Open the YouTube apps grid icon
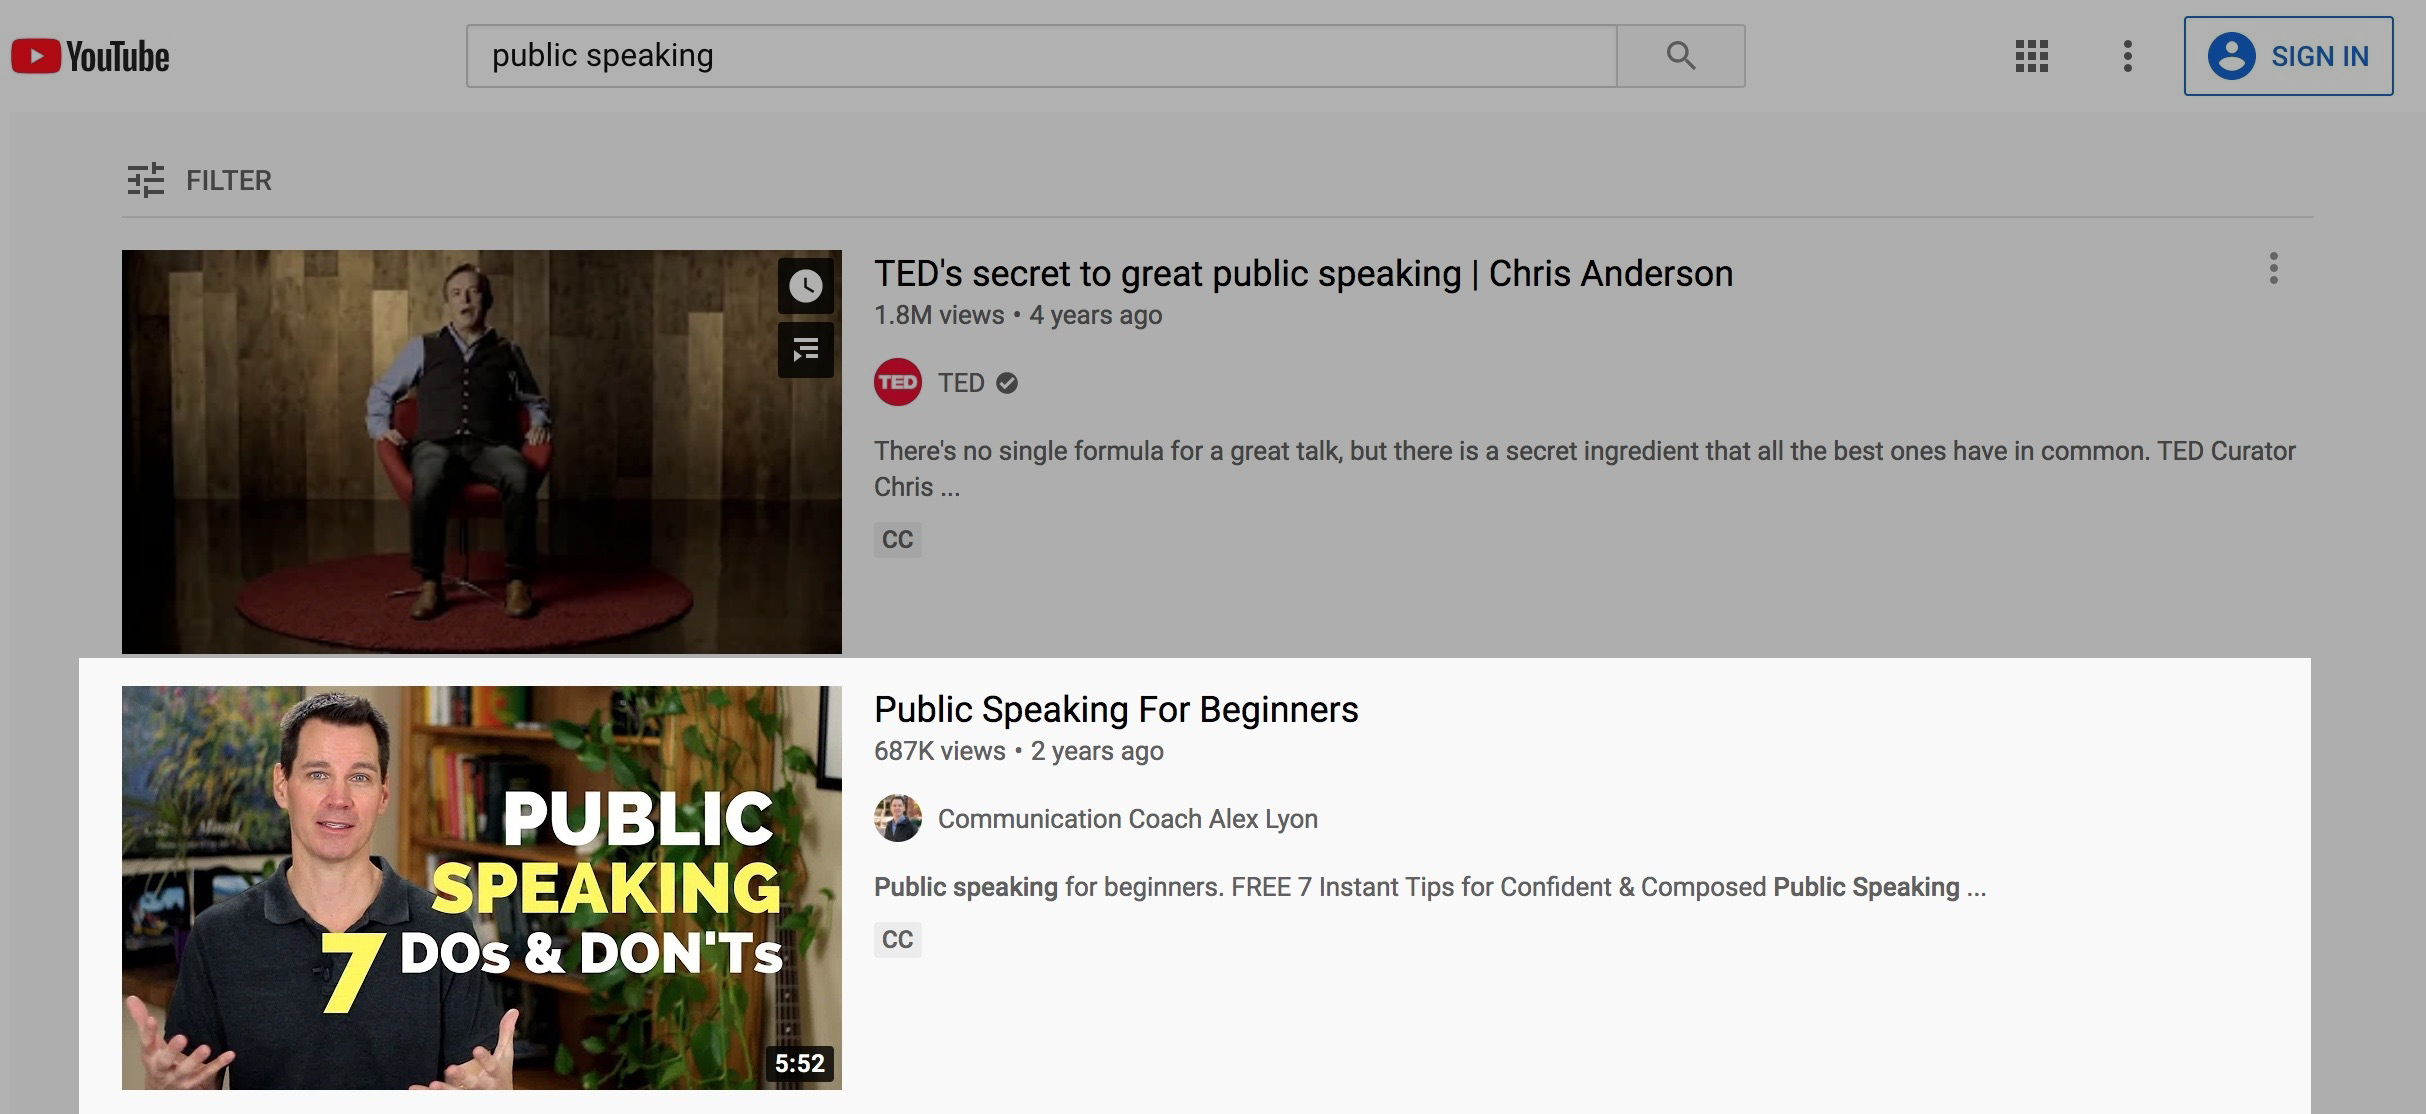The image size is (2426, 1114). pos(2031,56)
